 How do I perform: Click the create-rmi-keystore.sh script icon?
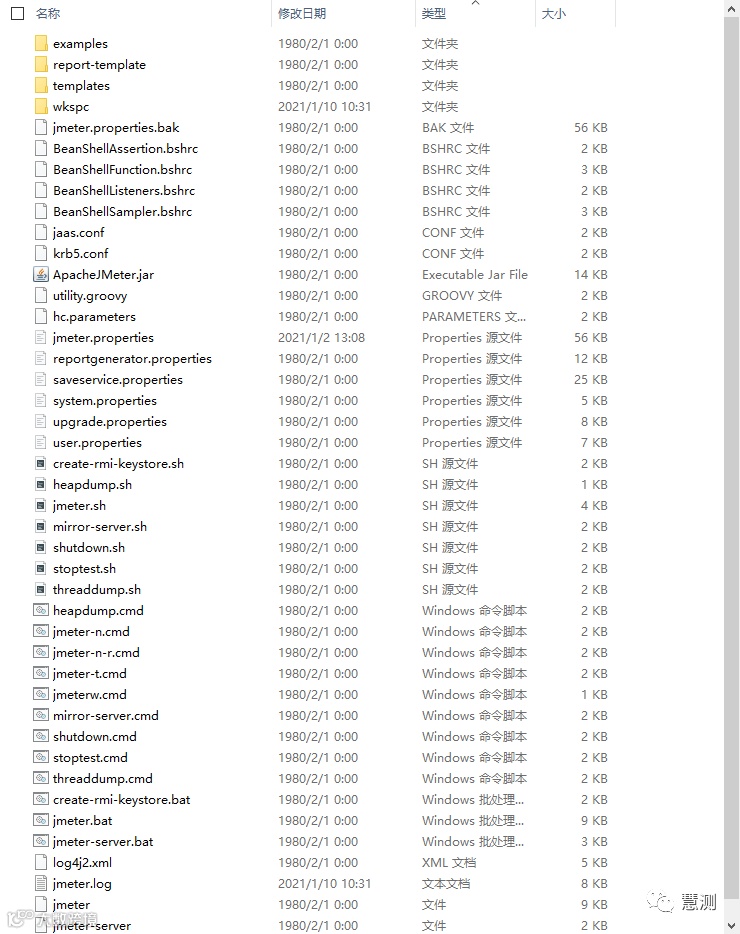[x=41, y=463]
